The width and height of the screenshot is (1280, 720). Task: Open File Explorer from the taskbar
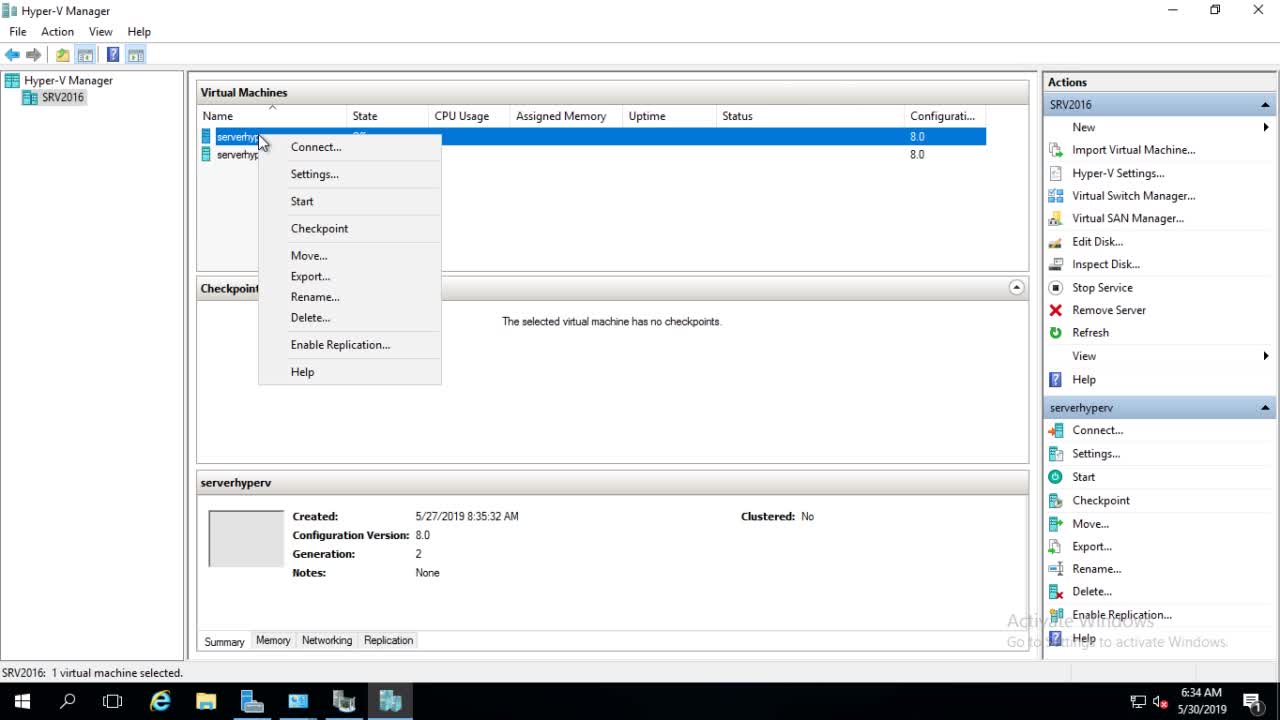pos(206,701)
